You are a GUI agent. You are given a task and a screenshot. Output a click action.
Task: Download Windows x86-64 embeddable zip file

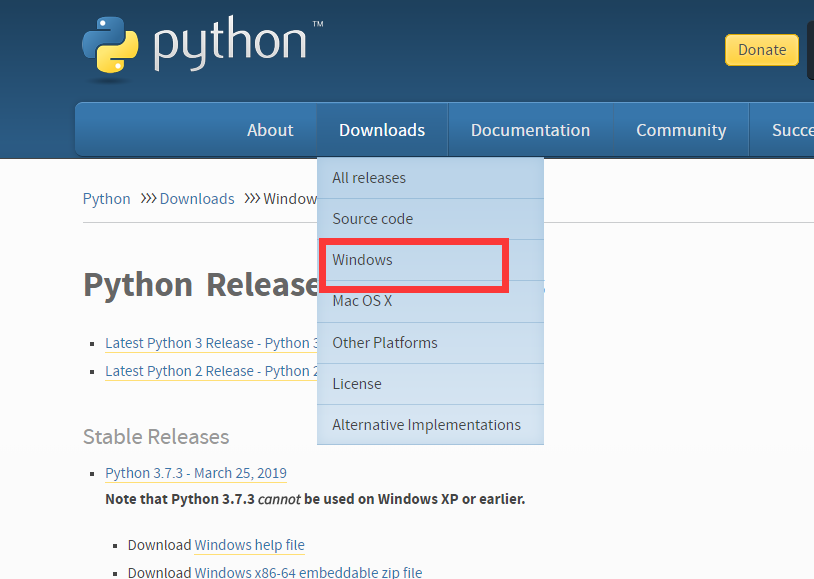coord(308,572)
